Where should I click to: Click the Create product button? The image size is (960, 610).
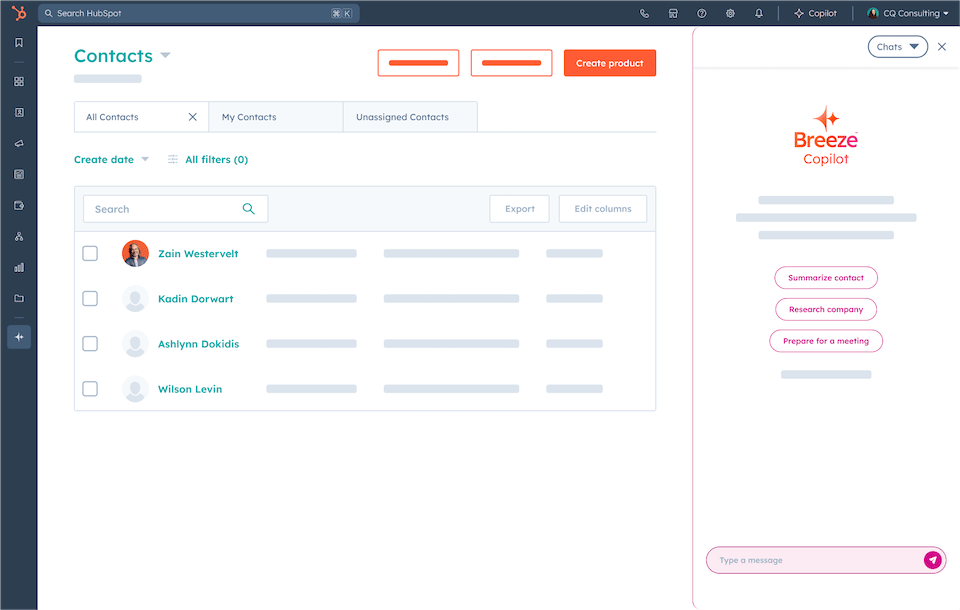[610, 63]
